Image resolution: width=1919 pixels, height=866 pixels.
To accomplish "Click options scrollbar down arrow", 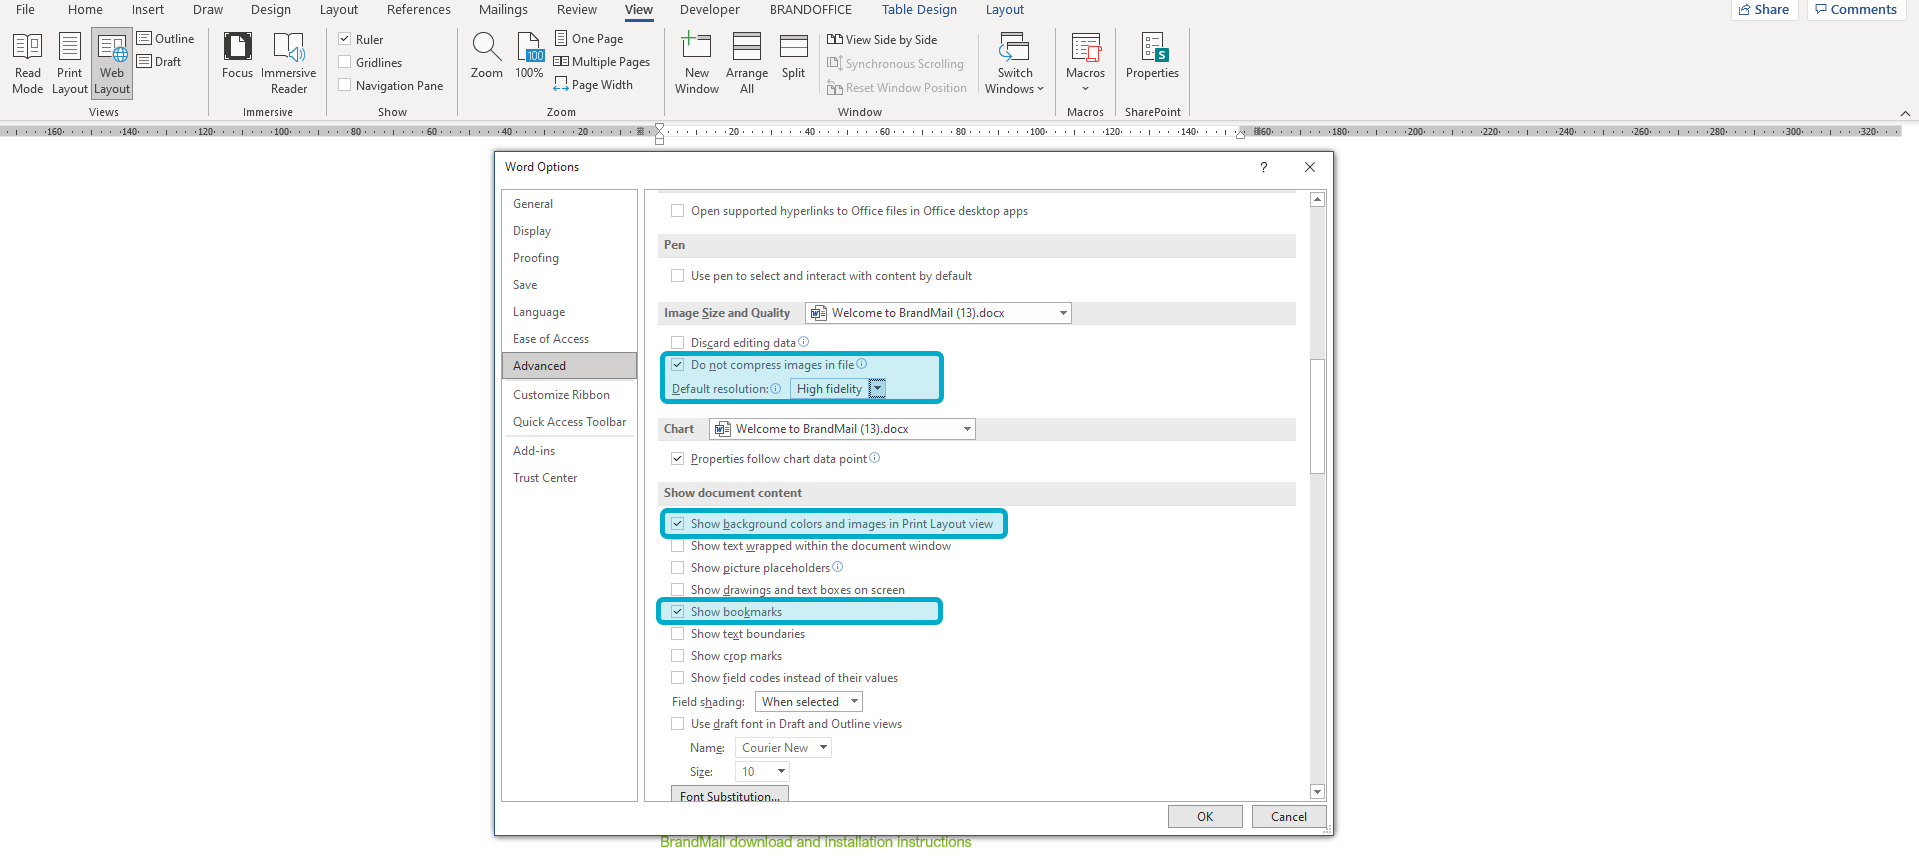I will click(x=1317, y=792).
